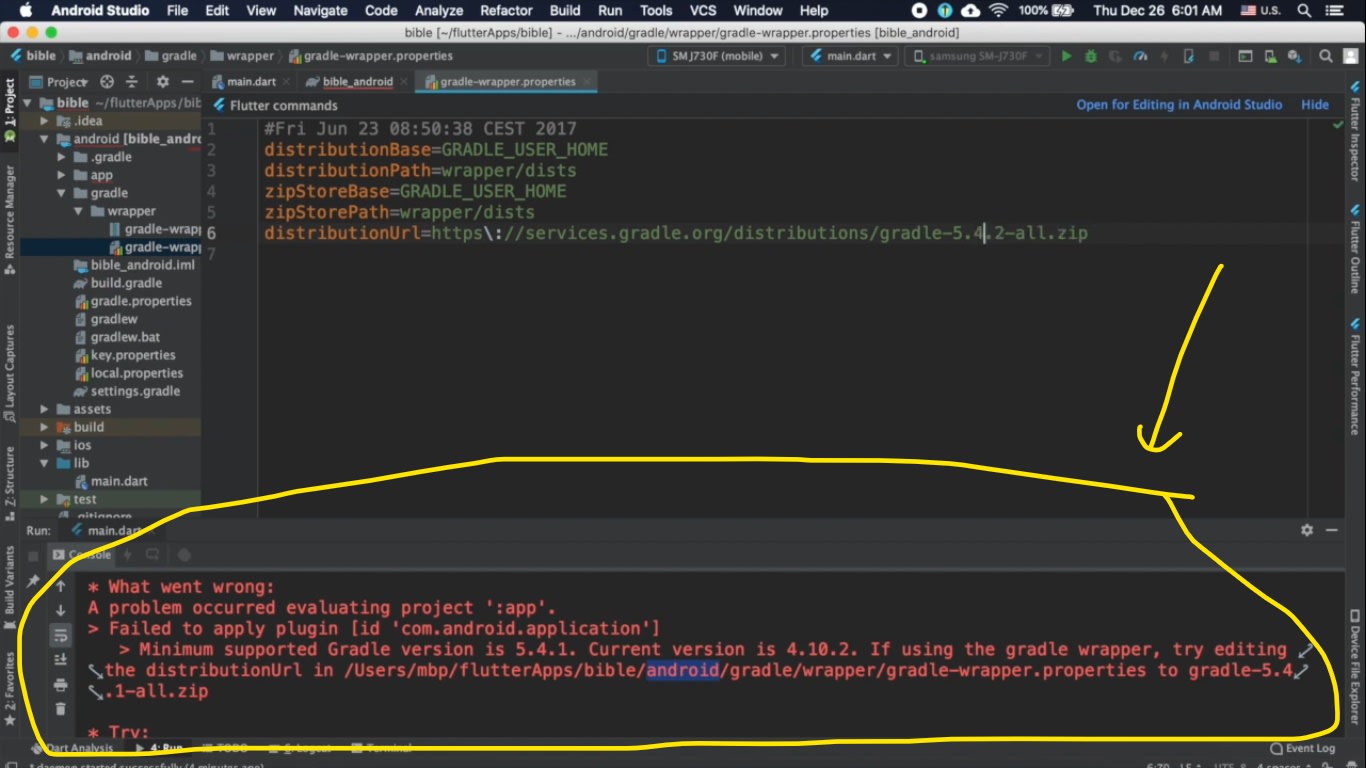Collapse the android [bible_android] folder
Viewport: 1366px width, 768px height.
(45, 139)
